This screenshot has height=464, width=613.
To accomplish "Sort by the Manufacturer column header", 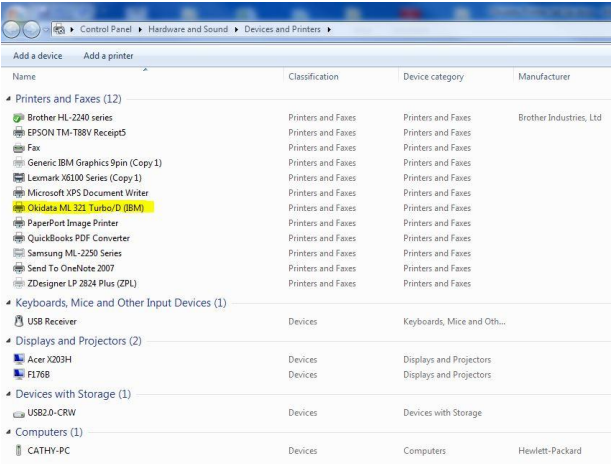I will click(x=544, y=77).
